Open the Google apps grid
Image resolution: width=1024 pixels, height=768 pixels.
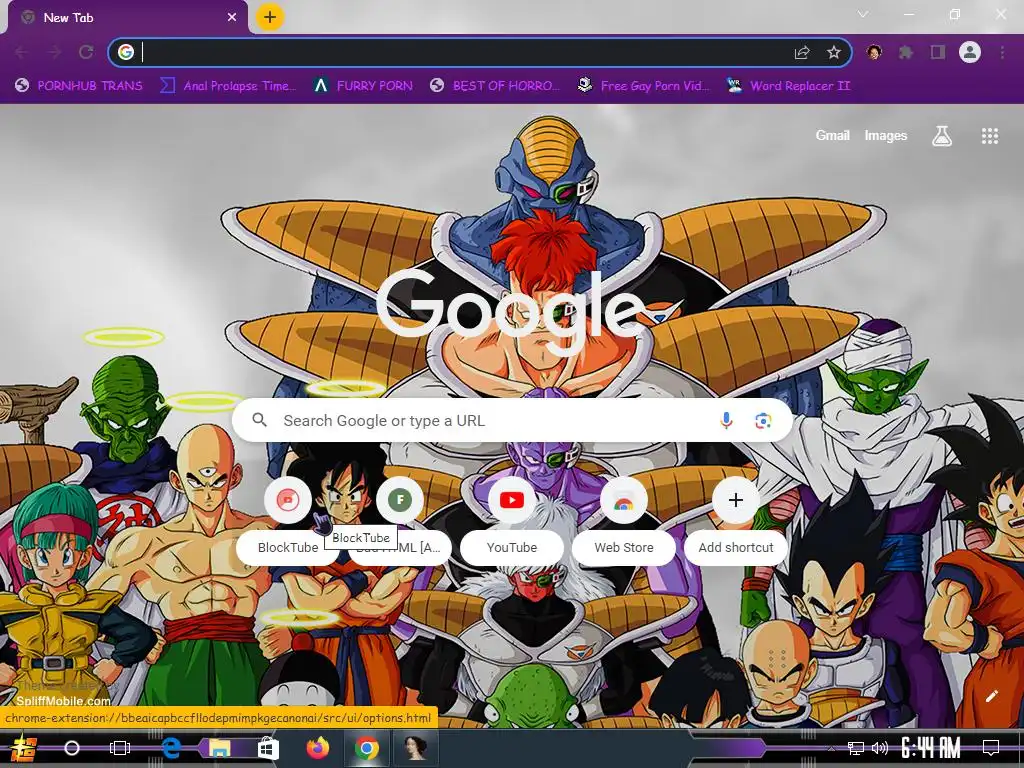click(989, 136)
